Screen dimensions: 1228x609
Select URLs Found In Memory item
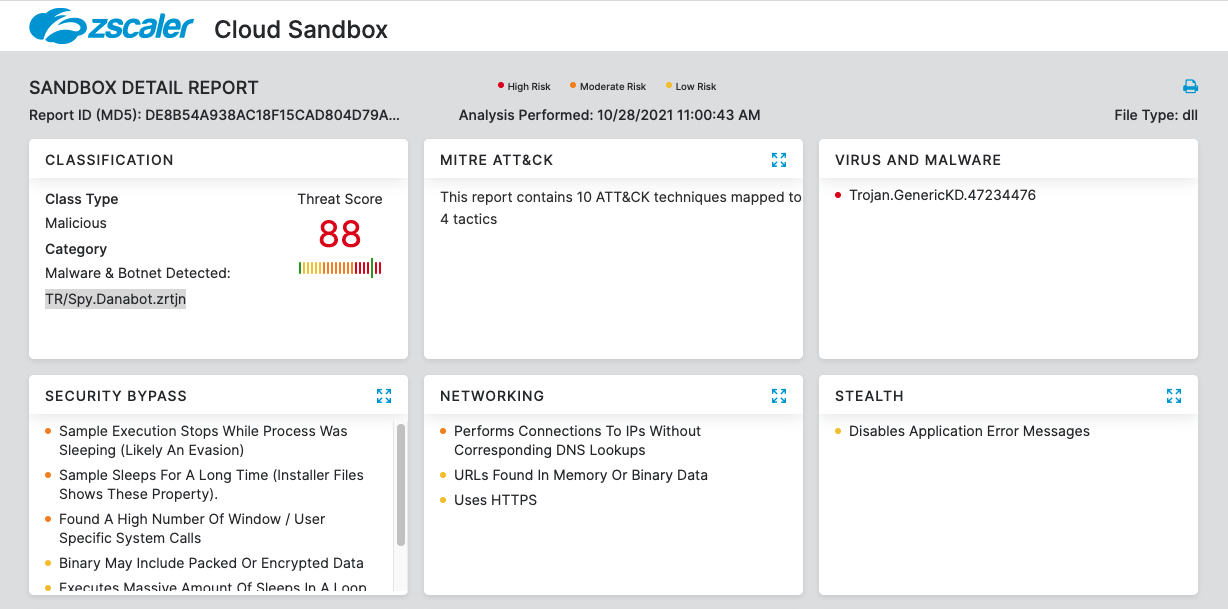click(580, 475)
